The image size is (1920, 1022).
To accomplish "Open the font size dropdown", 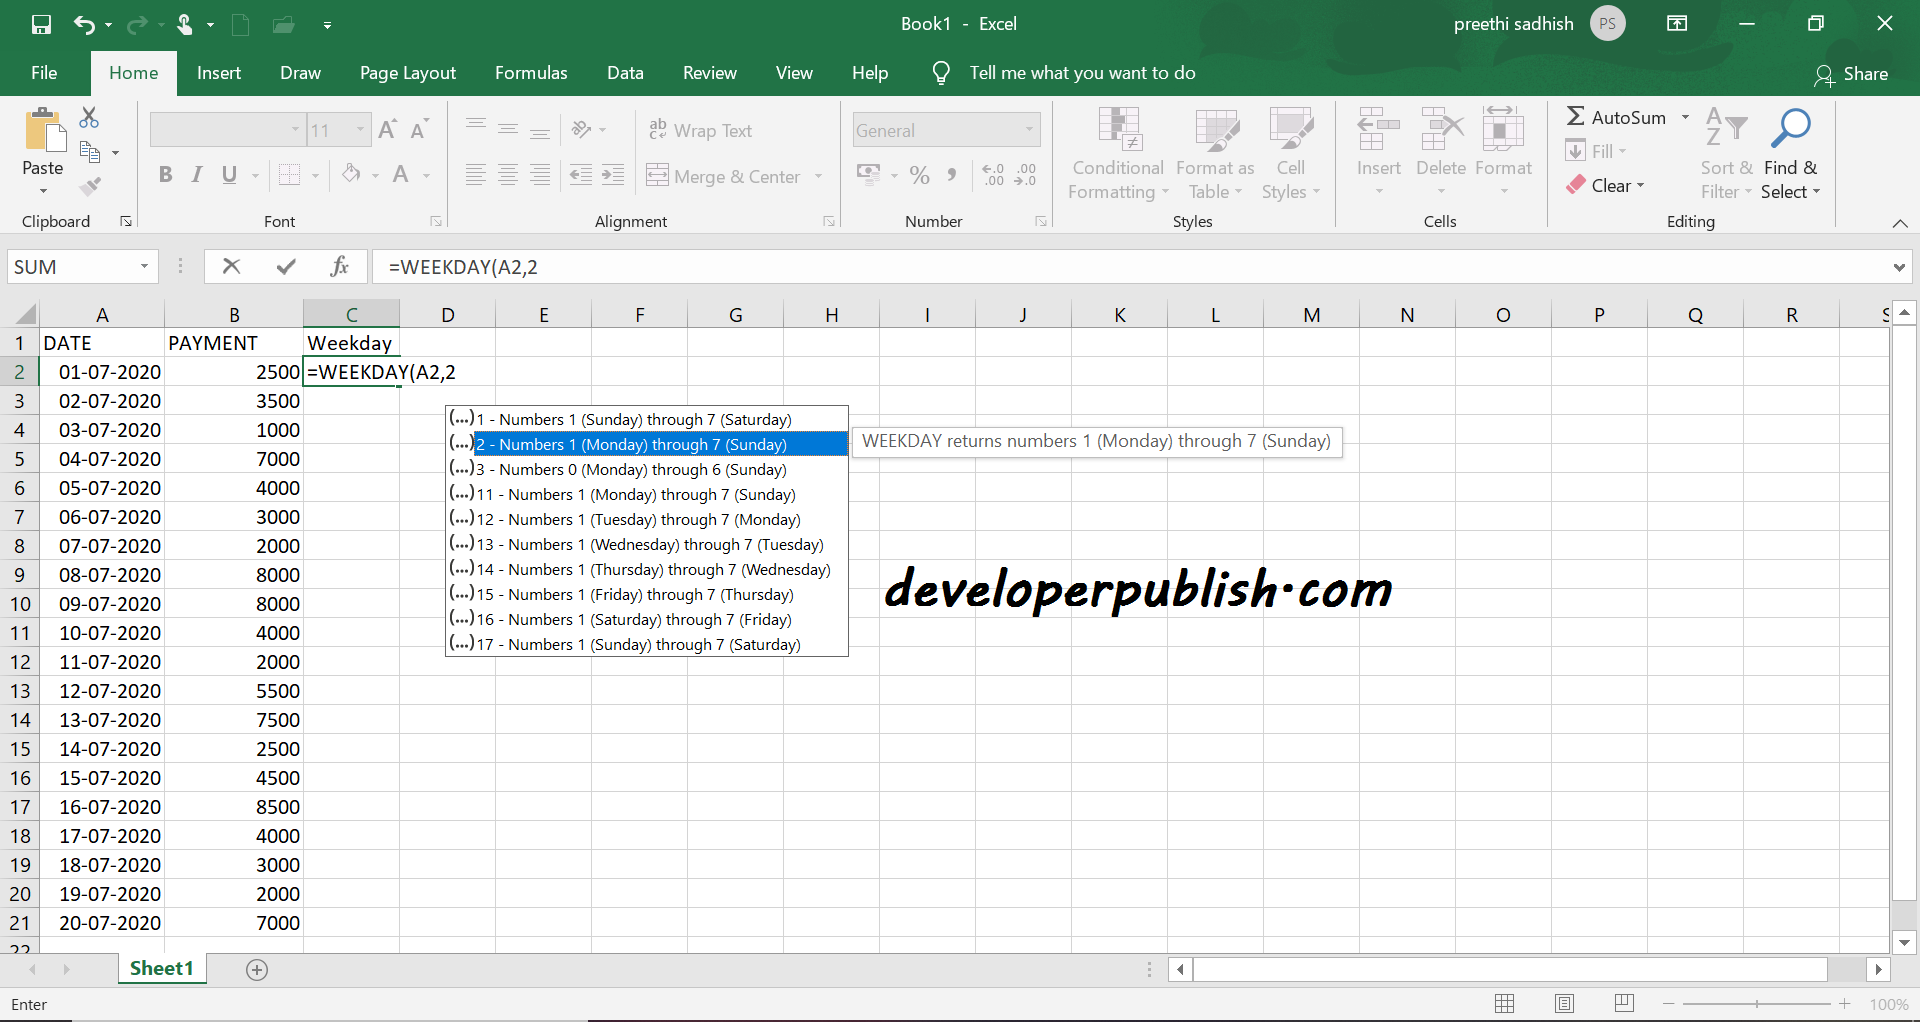I will tap(358, 129).
